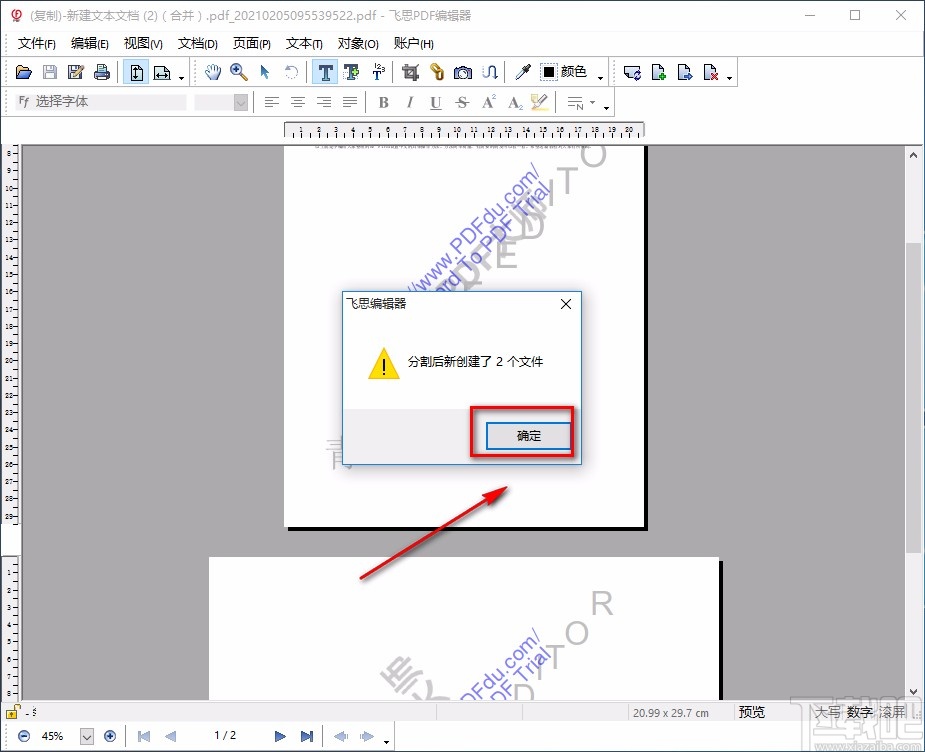Click the camera snapshot icon

pos(463,73)
